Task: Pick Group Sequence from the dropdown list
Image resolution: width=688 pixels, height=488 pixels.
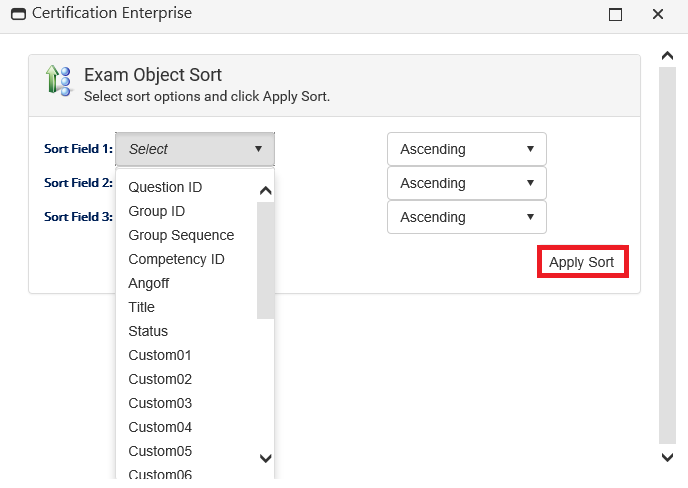Action: 181,235
